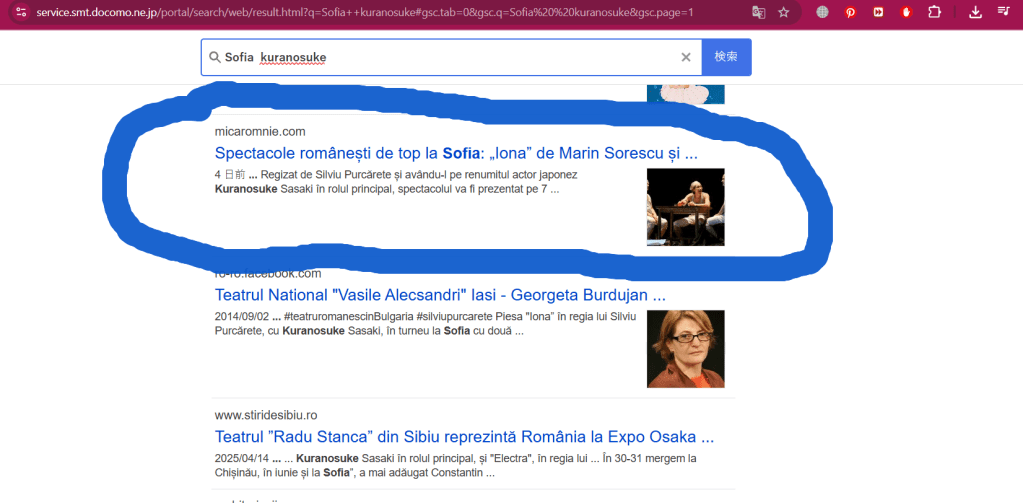Open the red stop-hand blocker extension
The width and height of the screenshot is (1023, 503).
[906, 12]
